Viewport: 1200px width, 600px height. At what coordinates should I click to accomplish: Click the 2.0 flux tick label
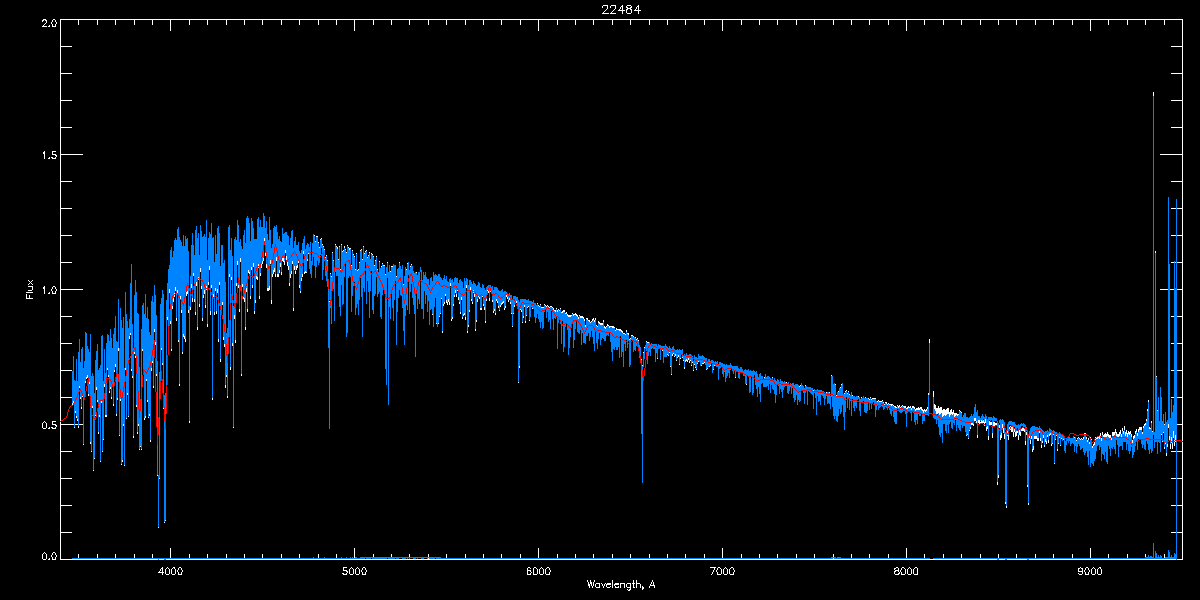47,21
